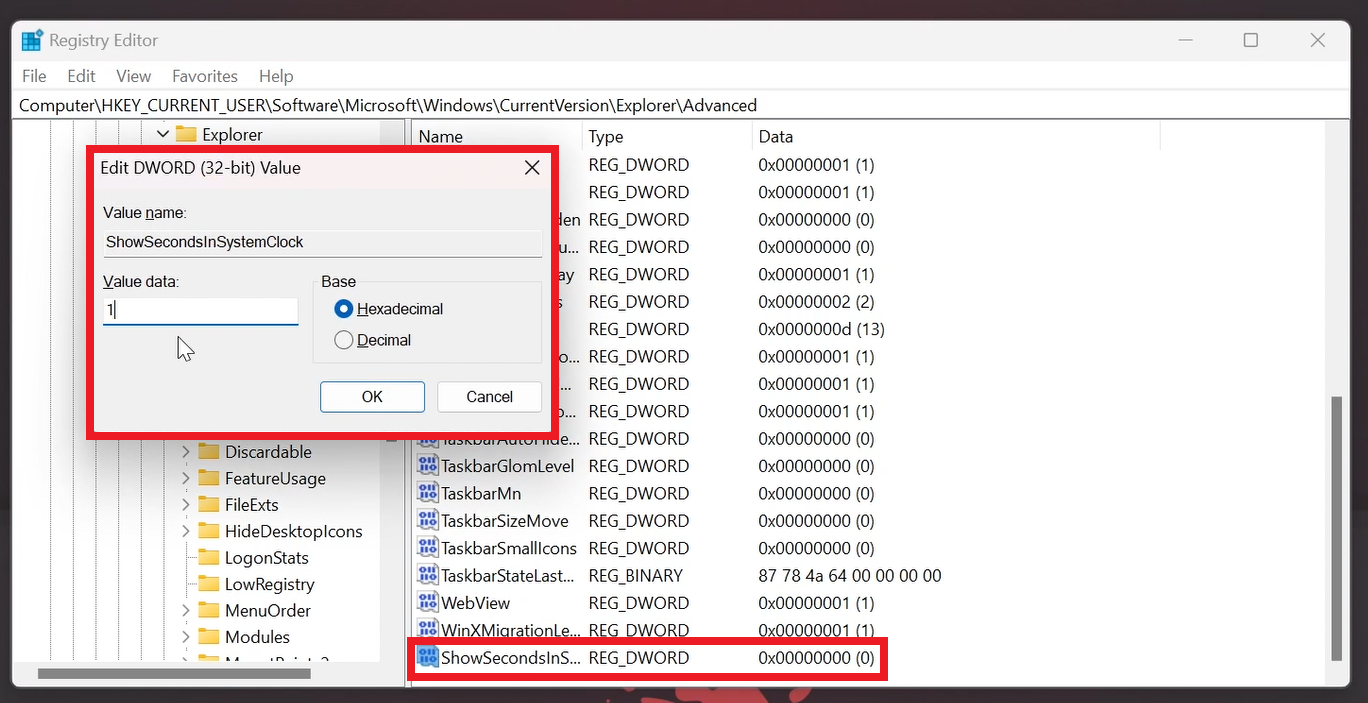The height and width of the screenshot is (703, 1368).
Task: Open the Help menu
Action: coord(276,76)
